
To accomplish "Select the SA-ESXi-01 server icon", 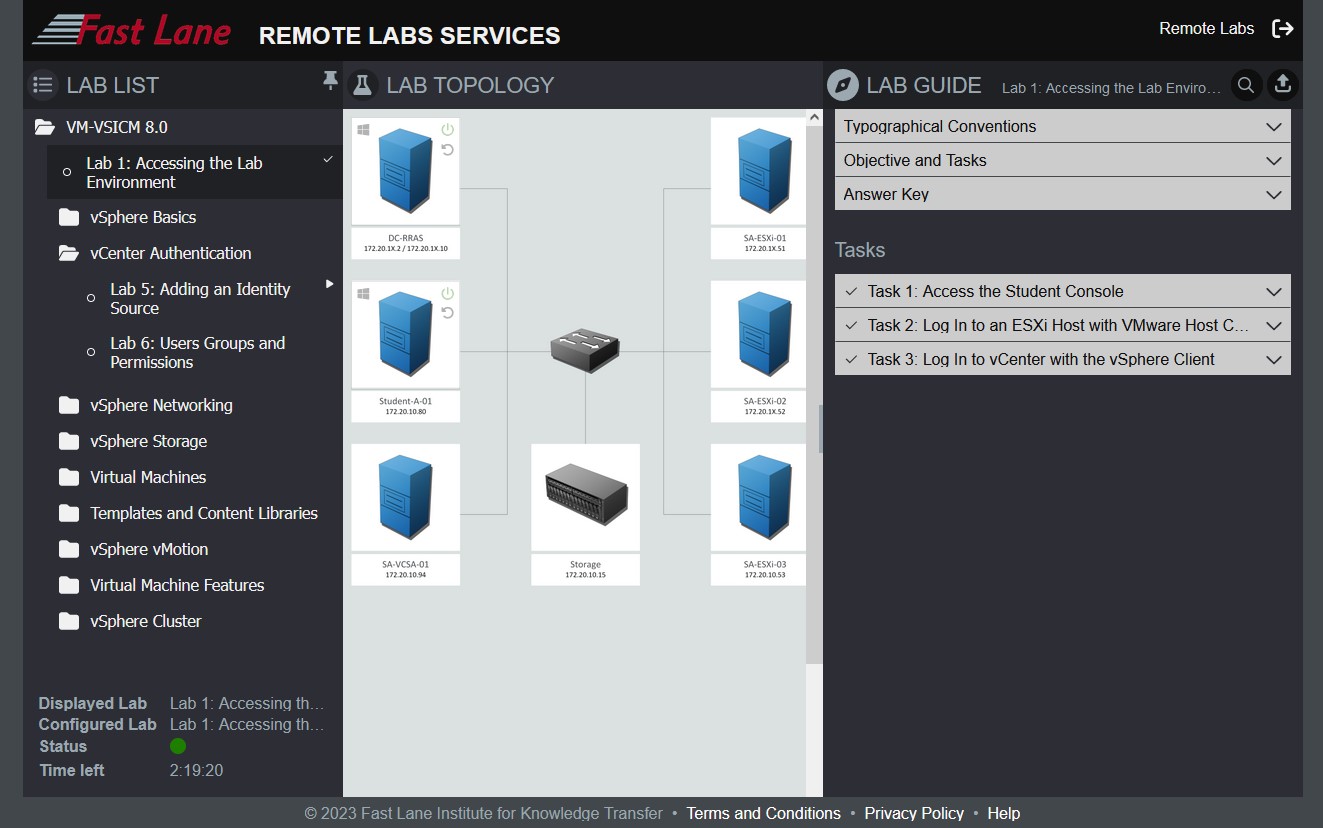I will (x=764, y=170).
